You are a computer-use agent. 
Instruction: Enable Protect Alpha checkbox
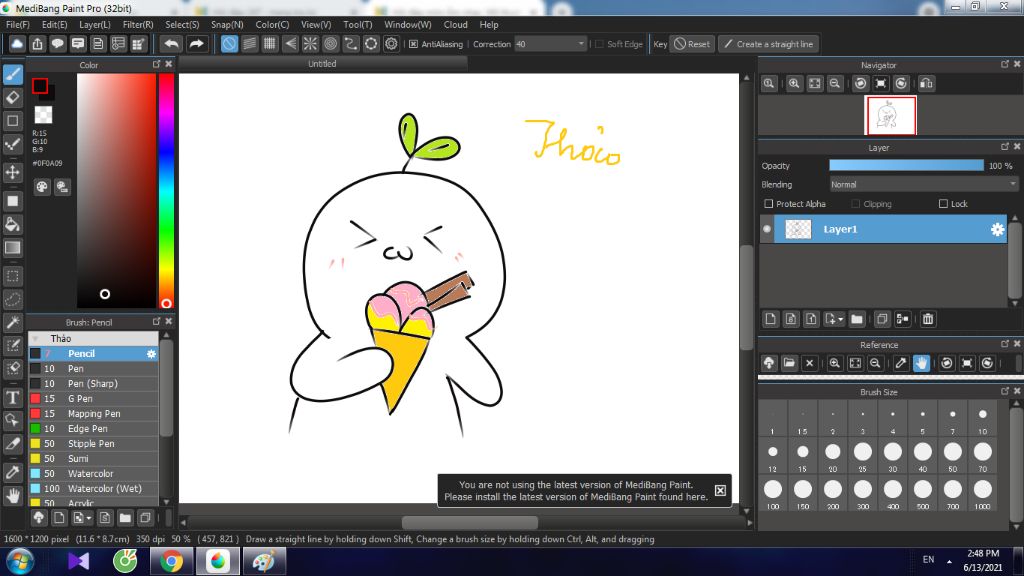click(x=769, y=204)
